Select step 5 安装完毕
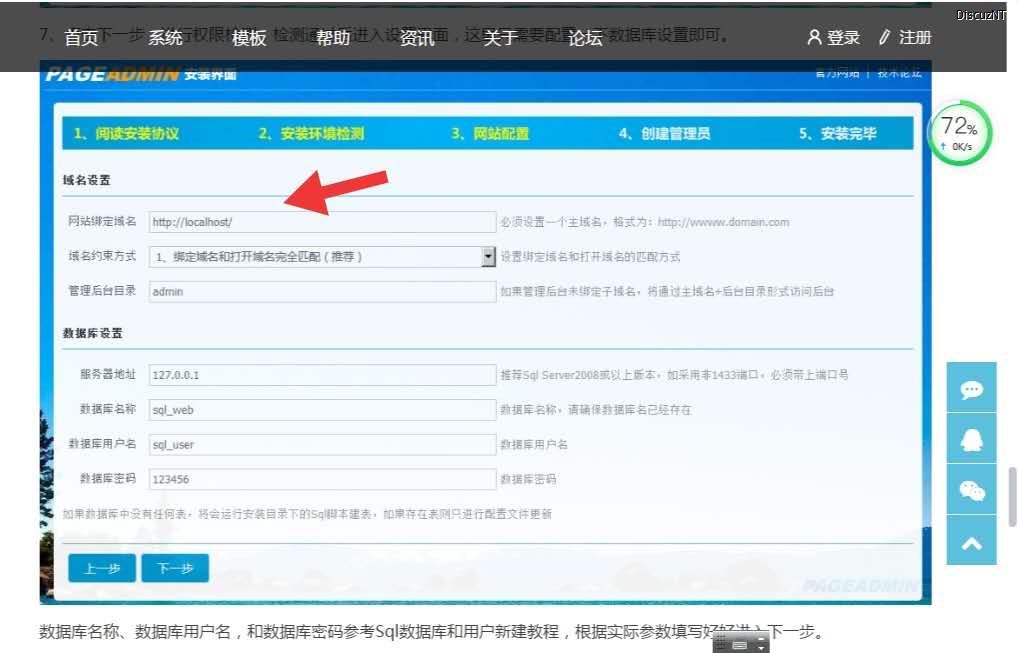This screenshot has width=1018, height=653. pos(838,134)
